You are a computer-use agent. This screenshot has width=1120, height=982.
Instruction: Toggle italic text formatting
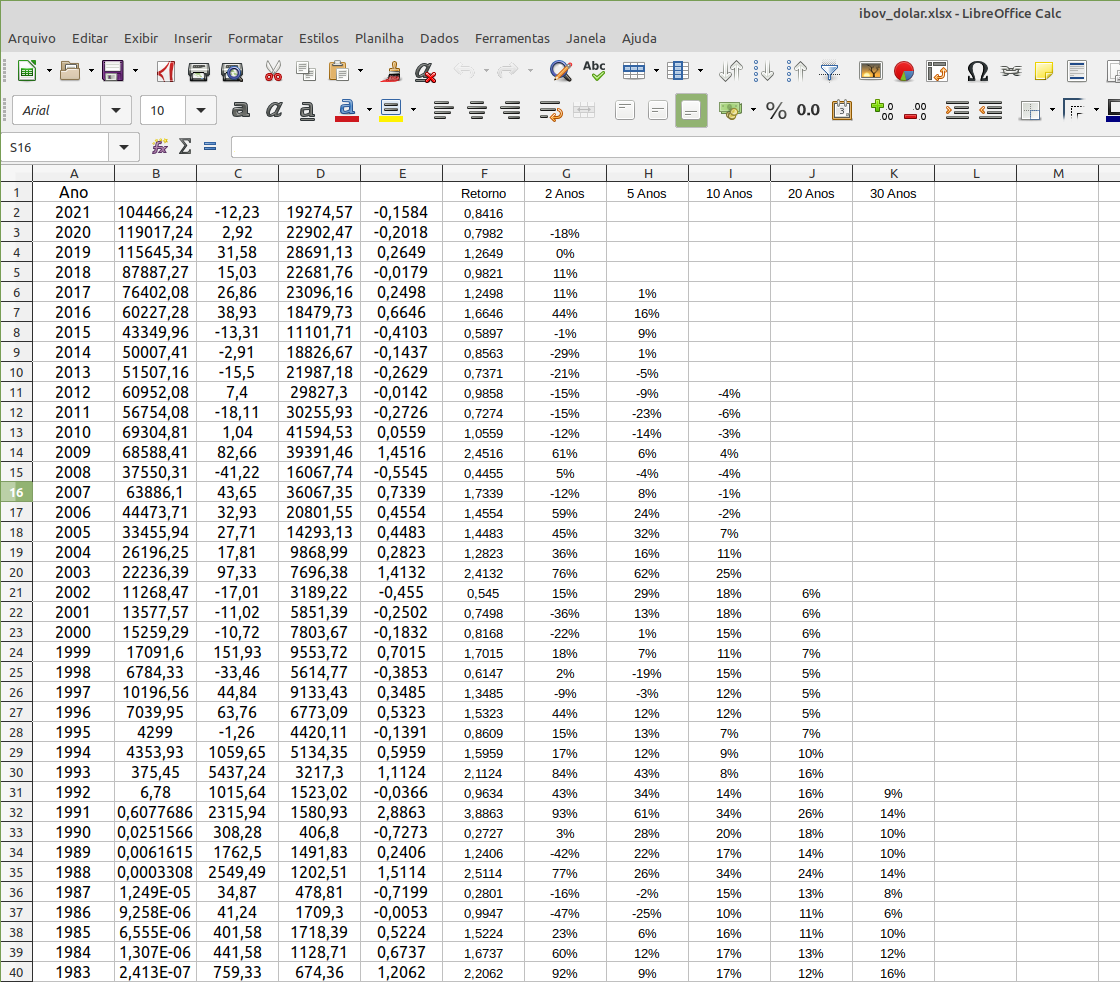274,110
